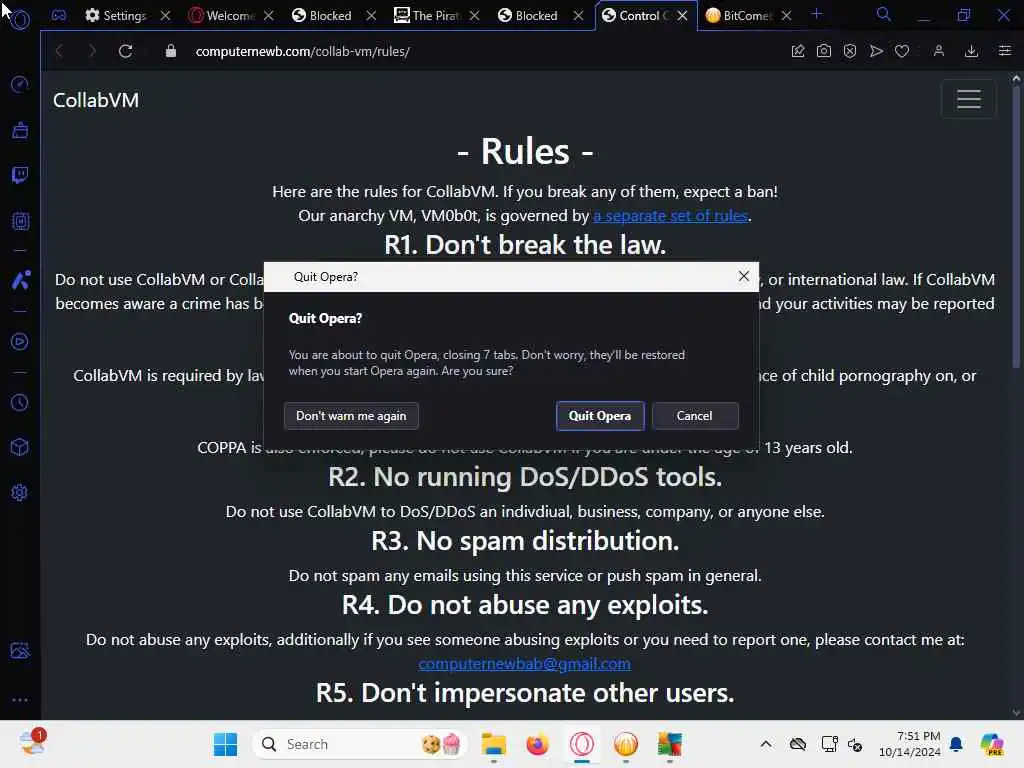The width and height of the screenshot is (1024, 768).
Task: Open the shopping bag sidebar icon
Action: coord(20,130)
